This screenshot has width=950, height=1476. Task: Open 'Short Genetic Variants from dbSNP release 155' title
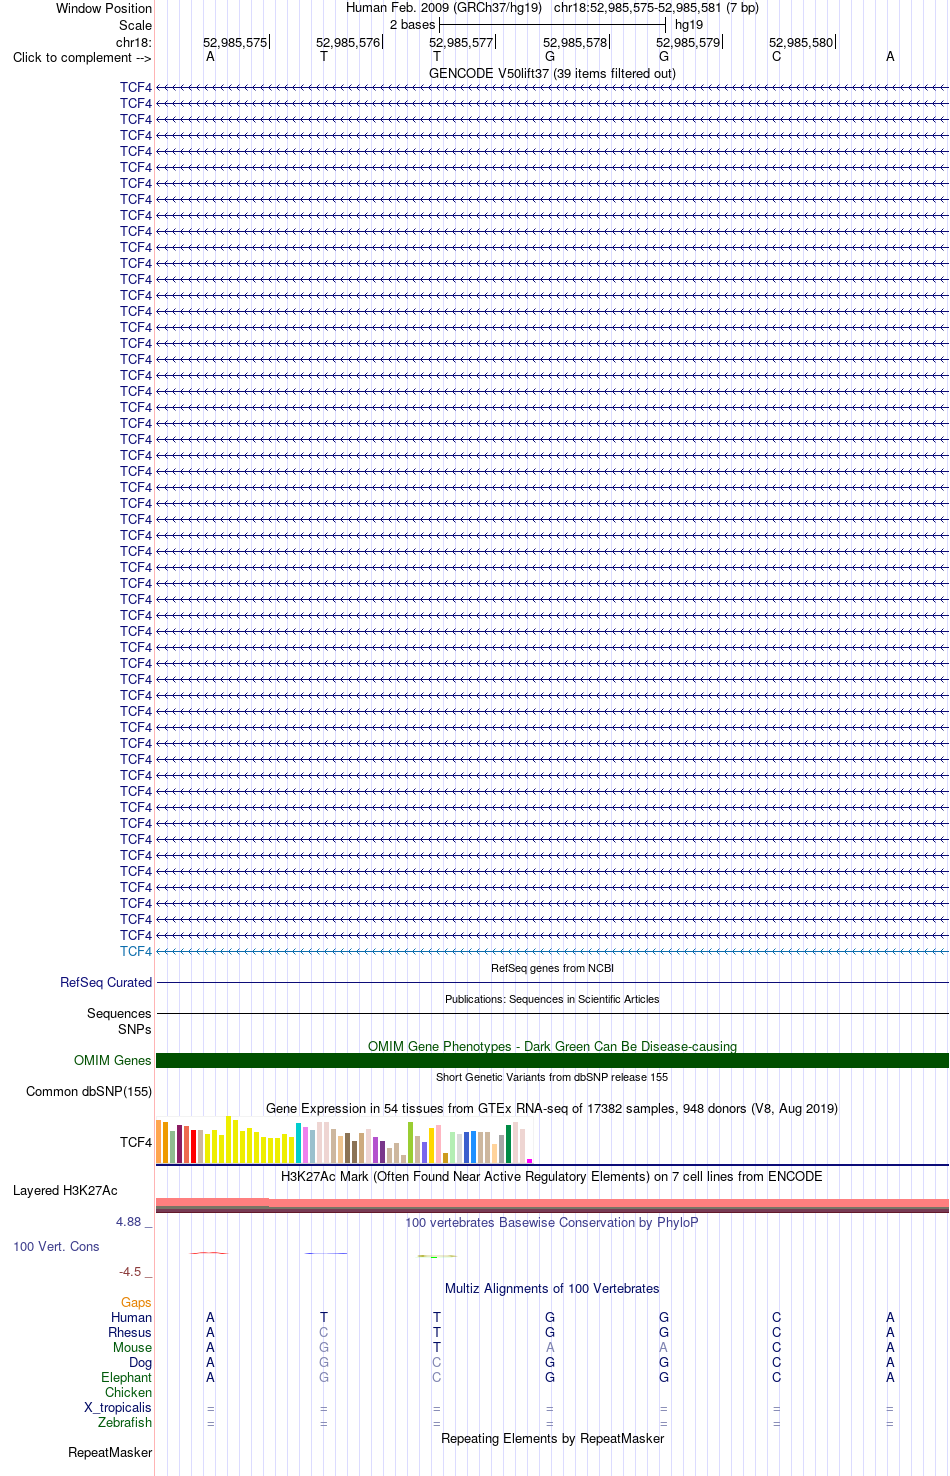tap(552, 1077)
